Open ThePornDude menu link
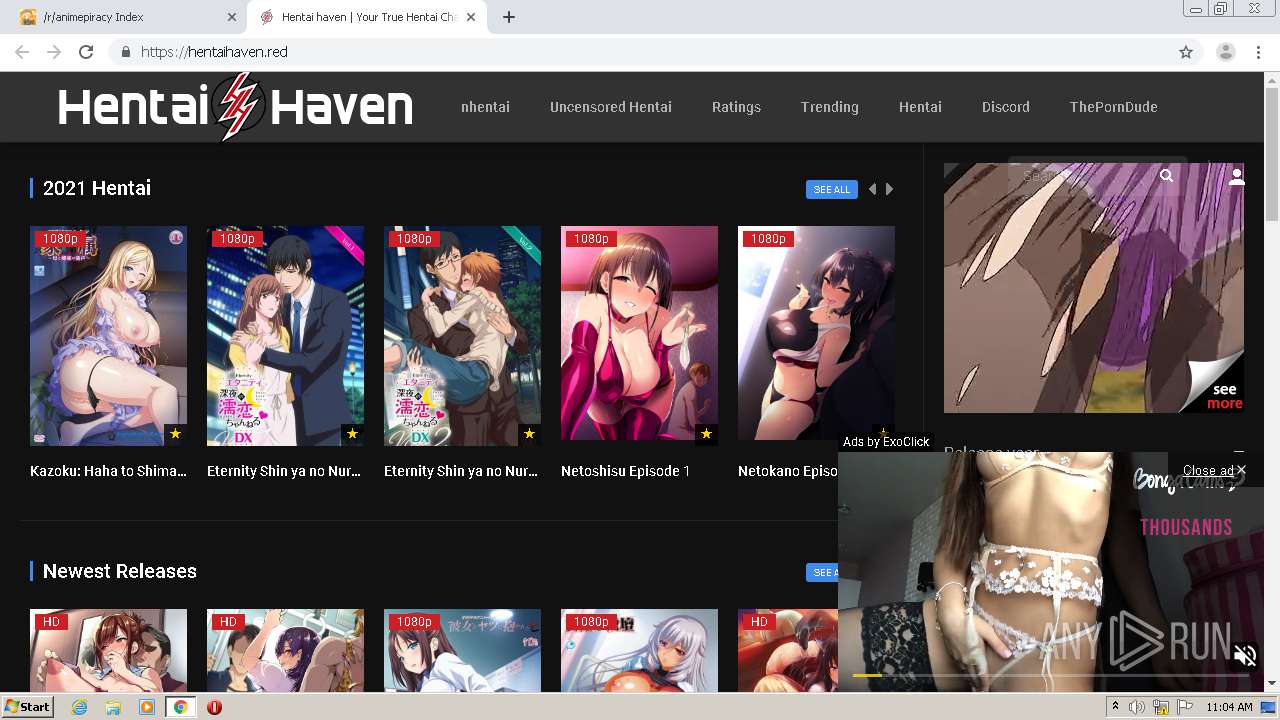The width and height of the screenshot is (1280, 720). pos(1113,107)
